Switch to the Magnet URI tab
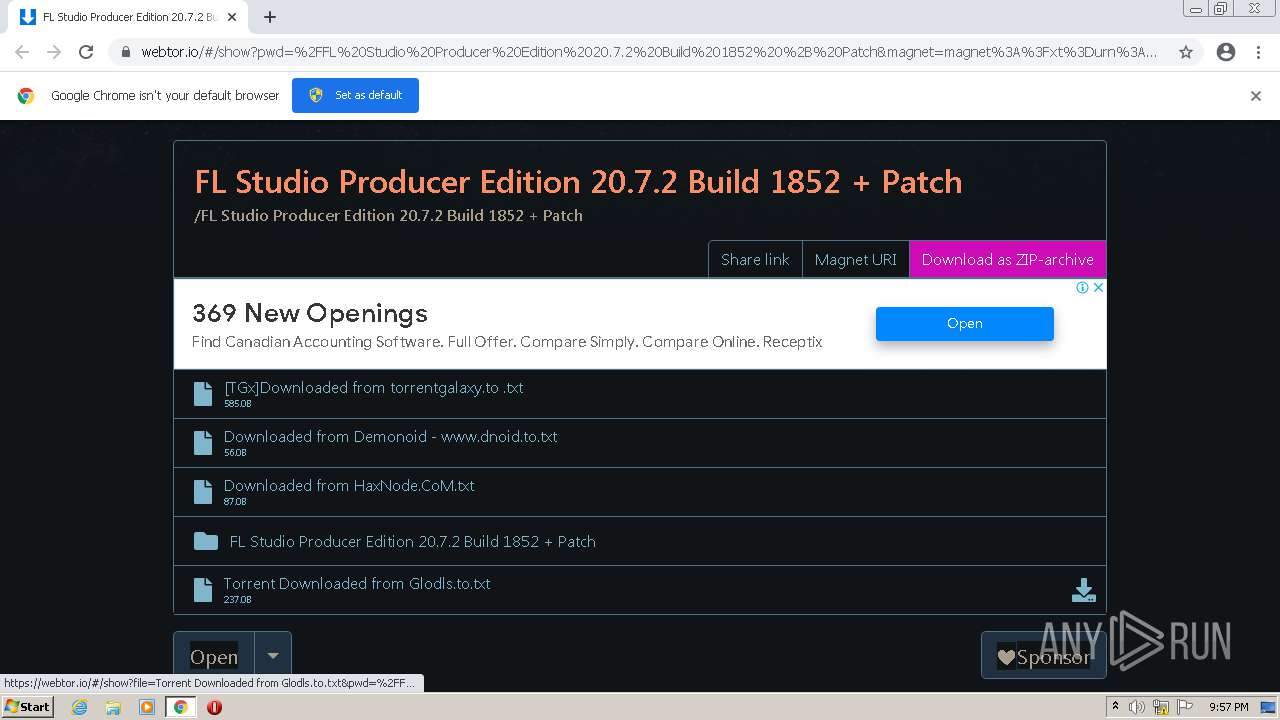The height and width of the screenshot is (720, 1280). coord(855,259)
